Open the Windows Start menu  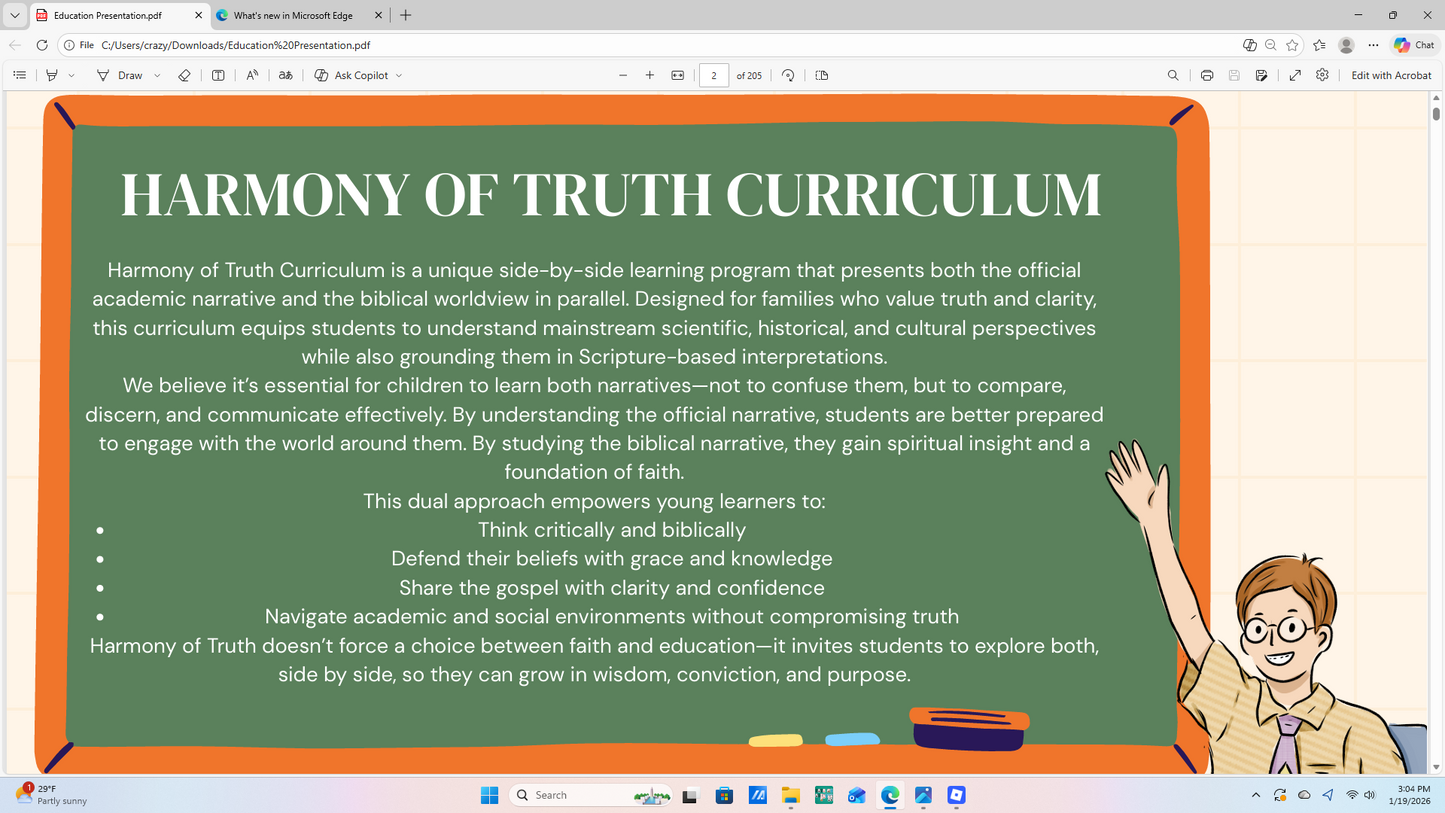coord(489,795)
